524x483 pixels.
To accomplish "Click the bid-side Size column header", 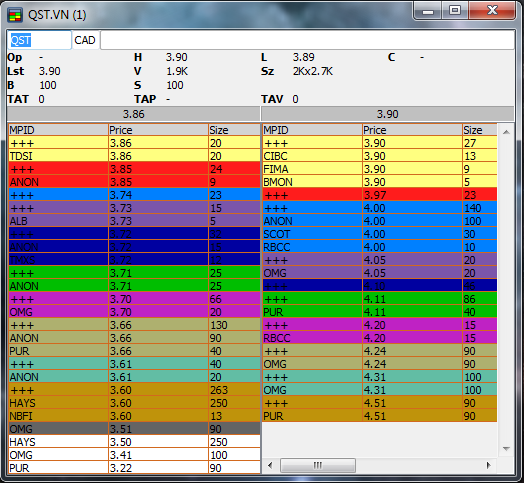I will click(x=234, y=130).
